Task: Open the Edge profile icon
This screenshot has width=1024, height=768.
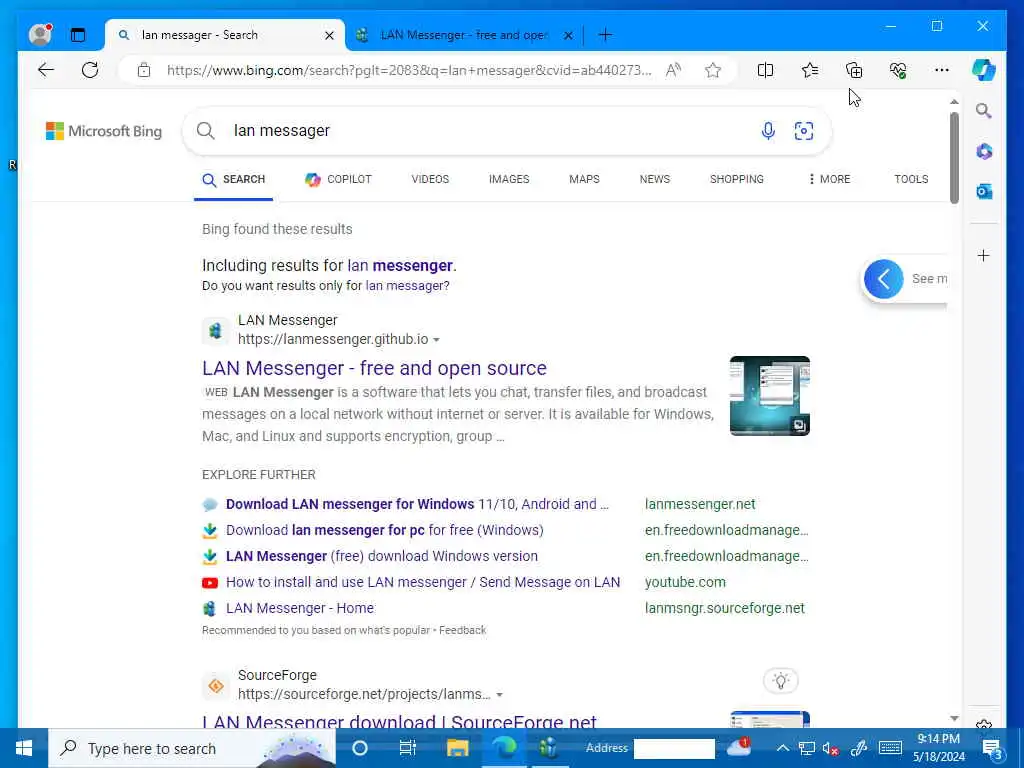Action: coord(40,35)
